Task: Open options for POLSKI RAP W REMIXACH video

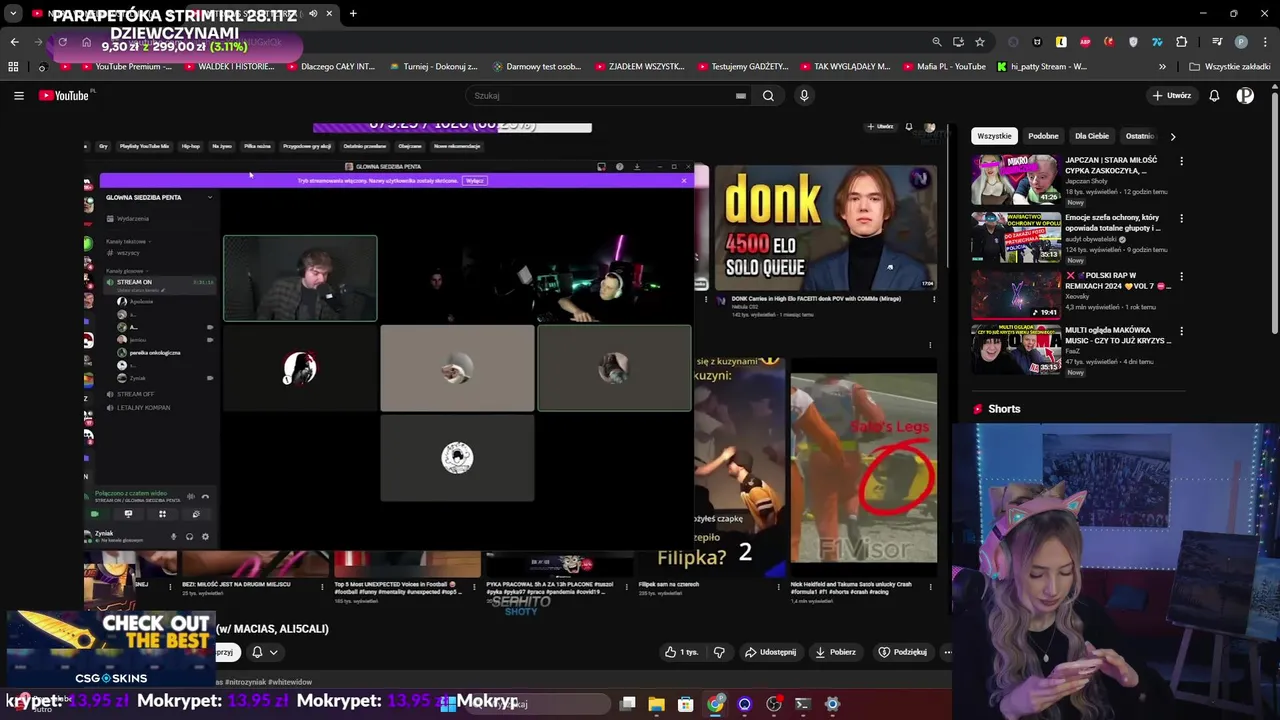Action: pos(1181,276)
